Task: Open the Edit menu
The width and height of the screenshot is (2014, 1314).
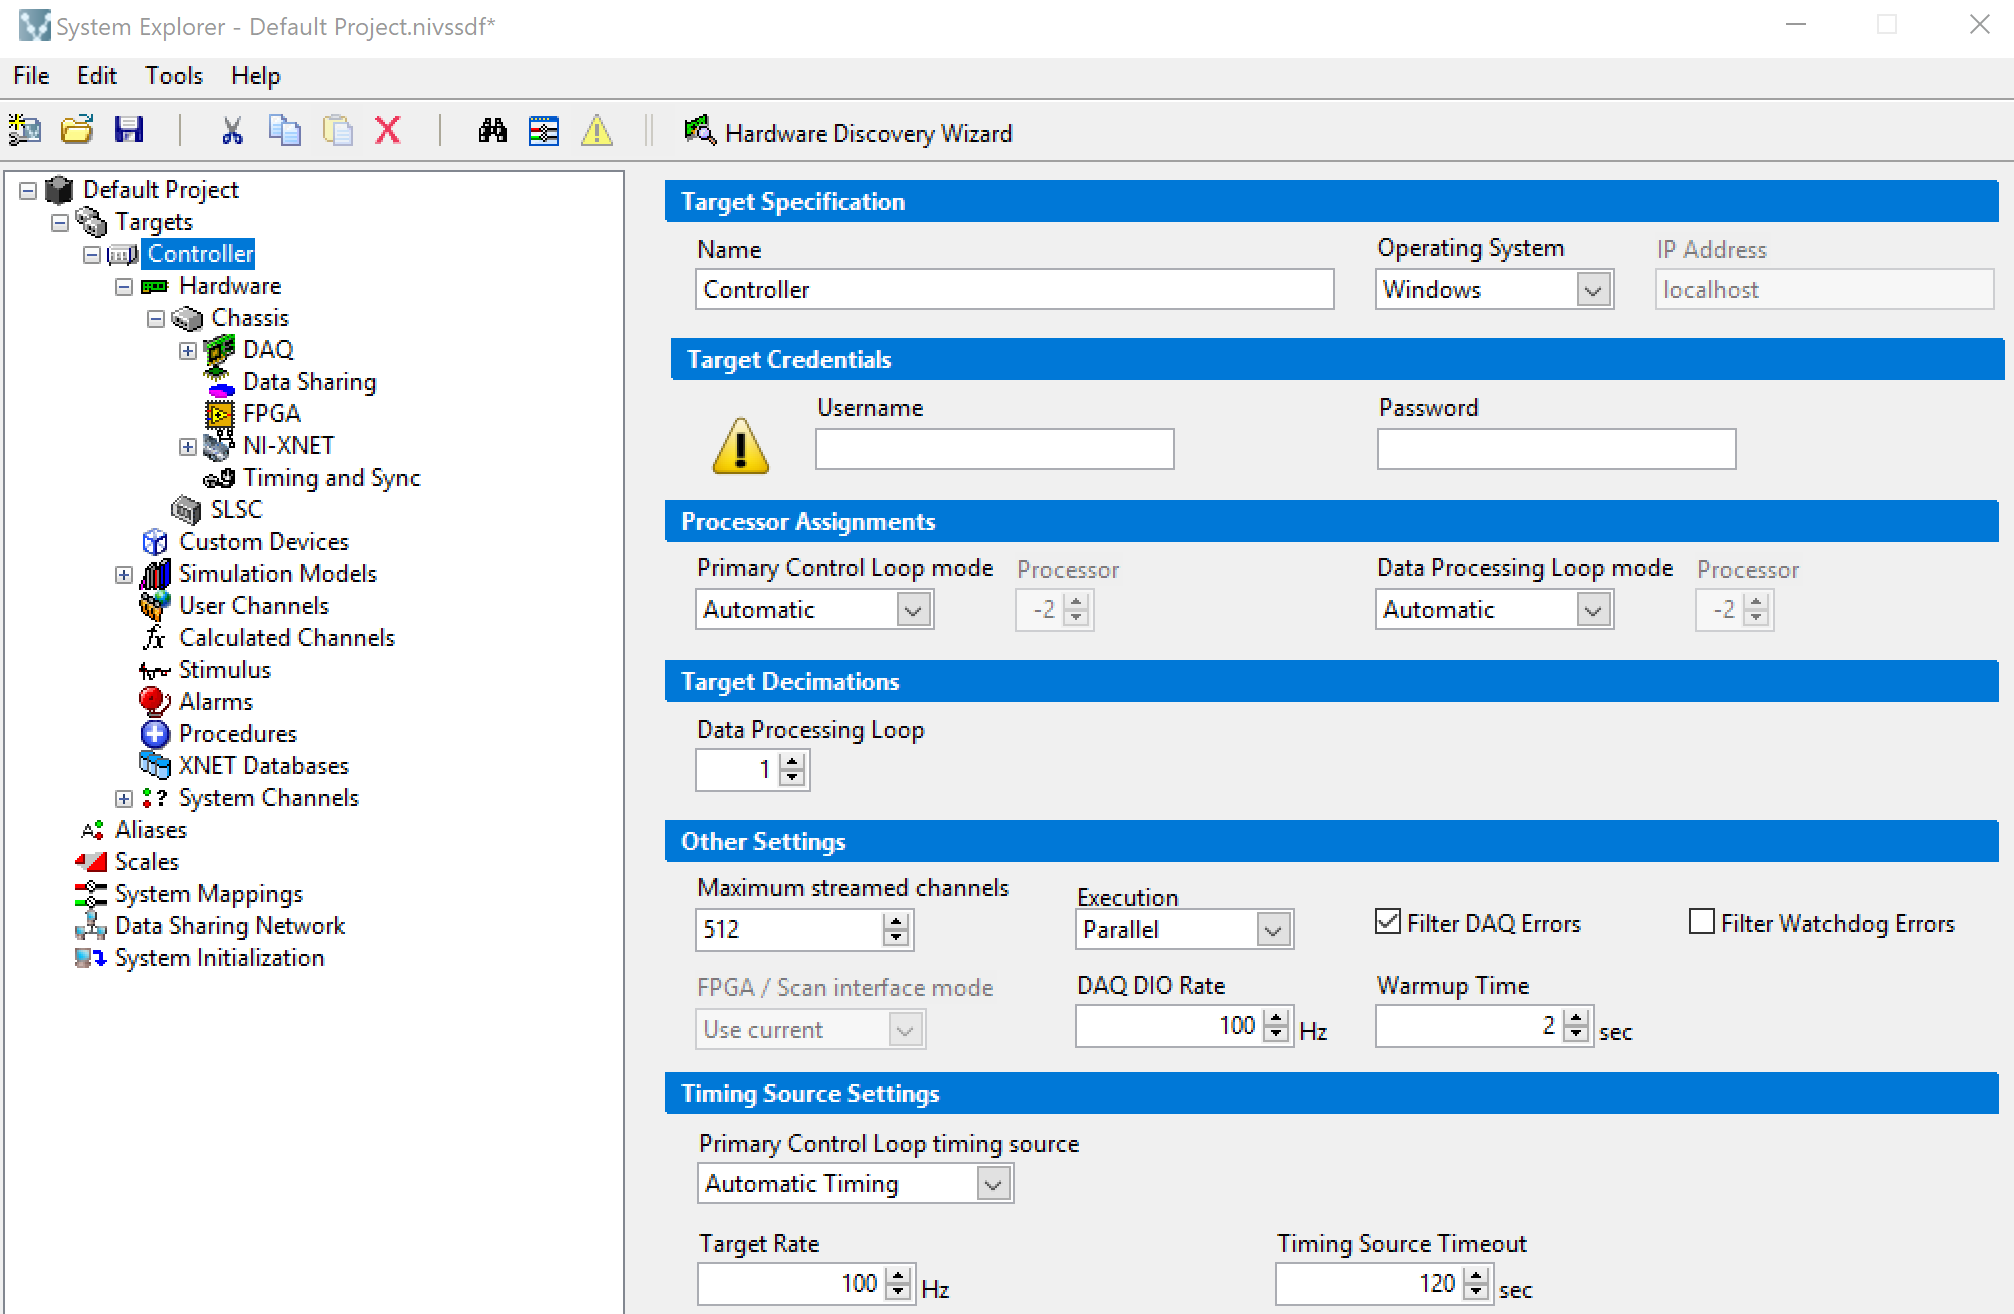Action: 96,76
